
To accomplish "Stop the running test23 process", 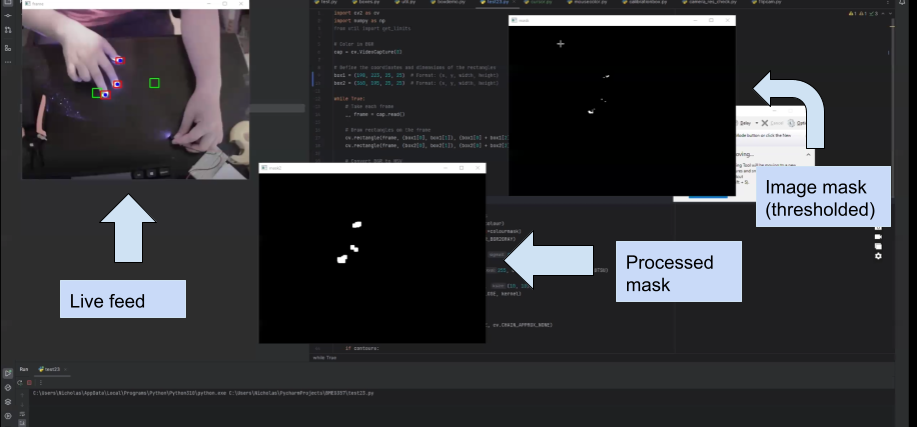I will tap(29, 383).
